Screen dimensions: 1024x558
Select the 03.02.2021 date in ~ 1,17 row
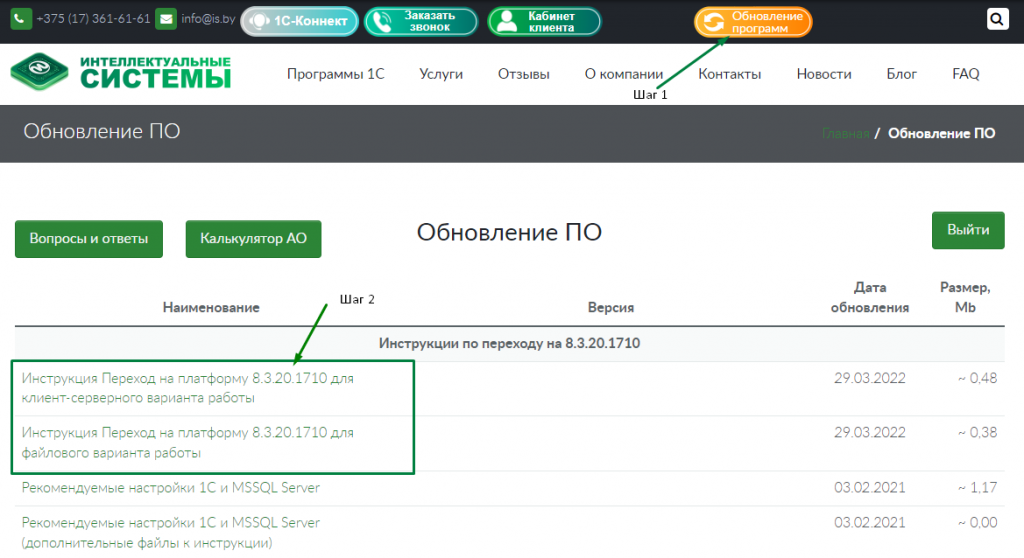click(x=870, y=487)
